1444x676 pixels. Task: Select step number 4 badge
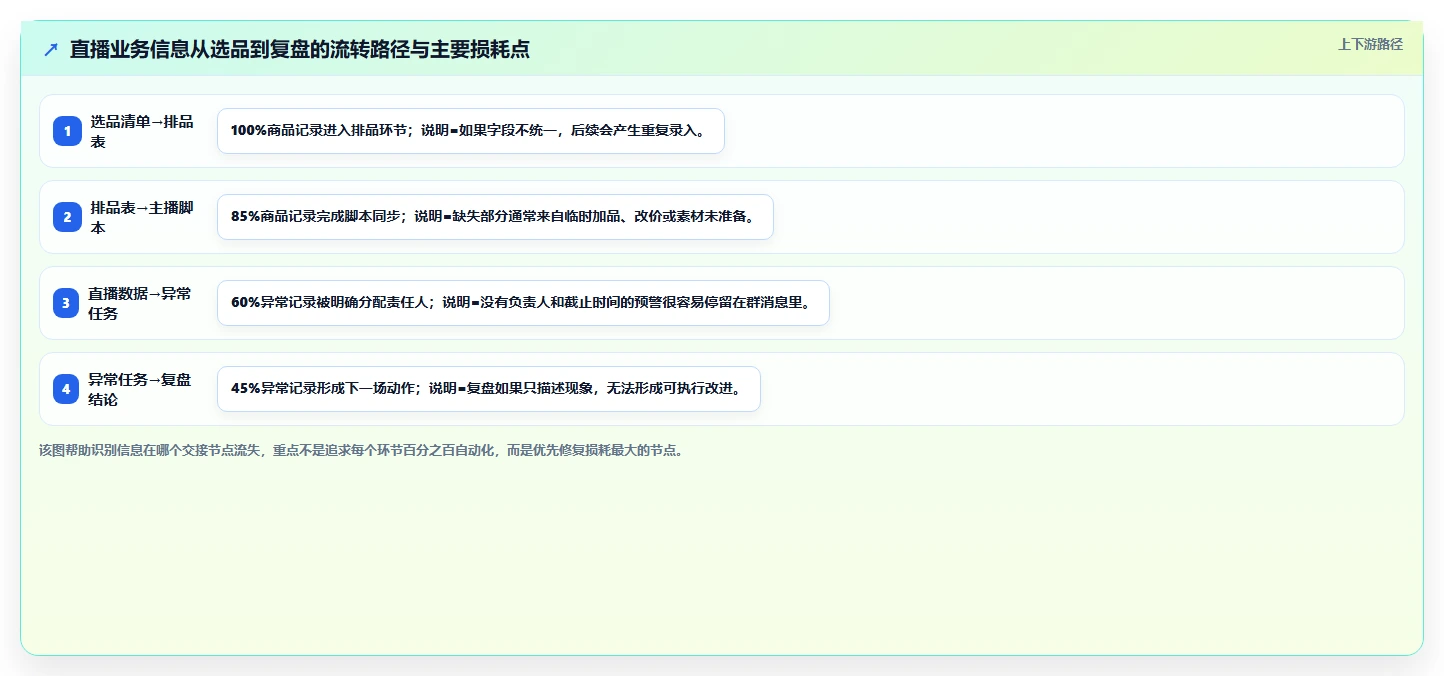point(67,389)
